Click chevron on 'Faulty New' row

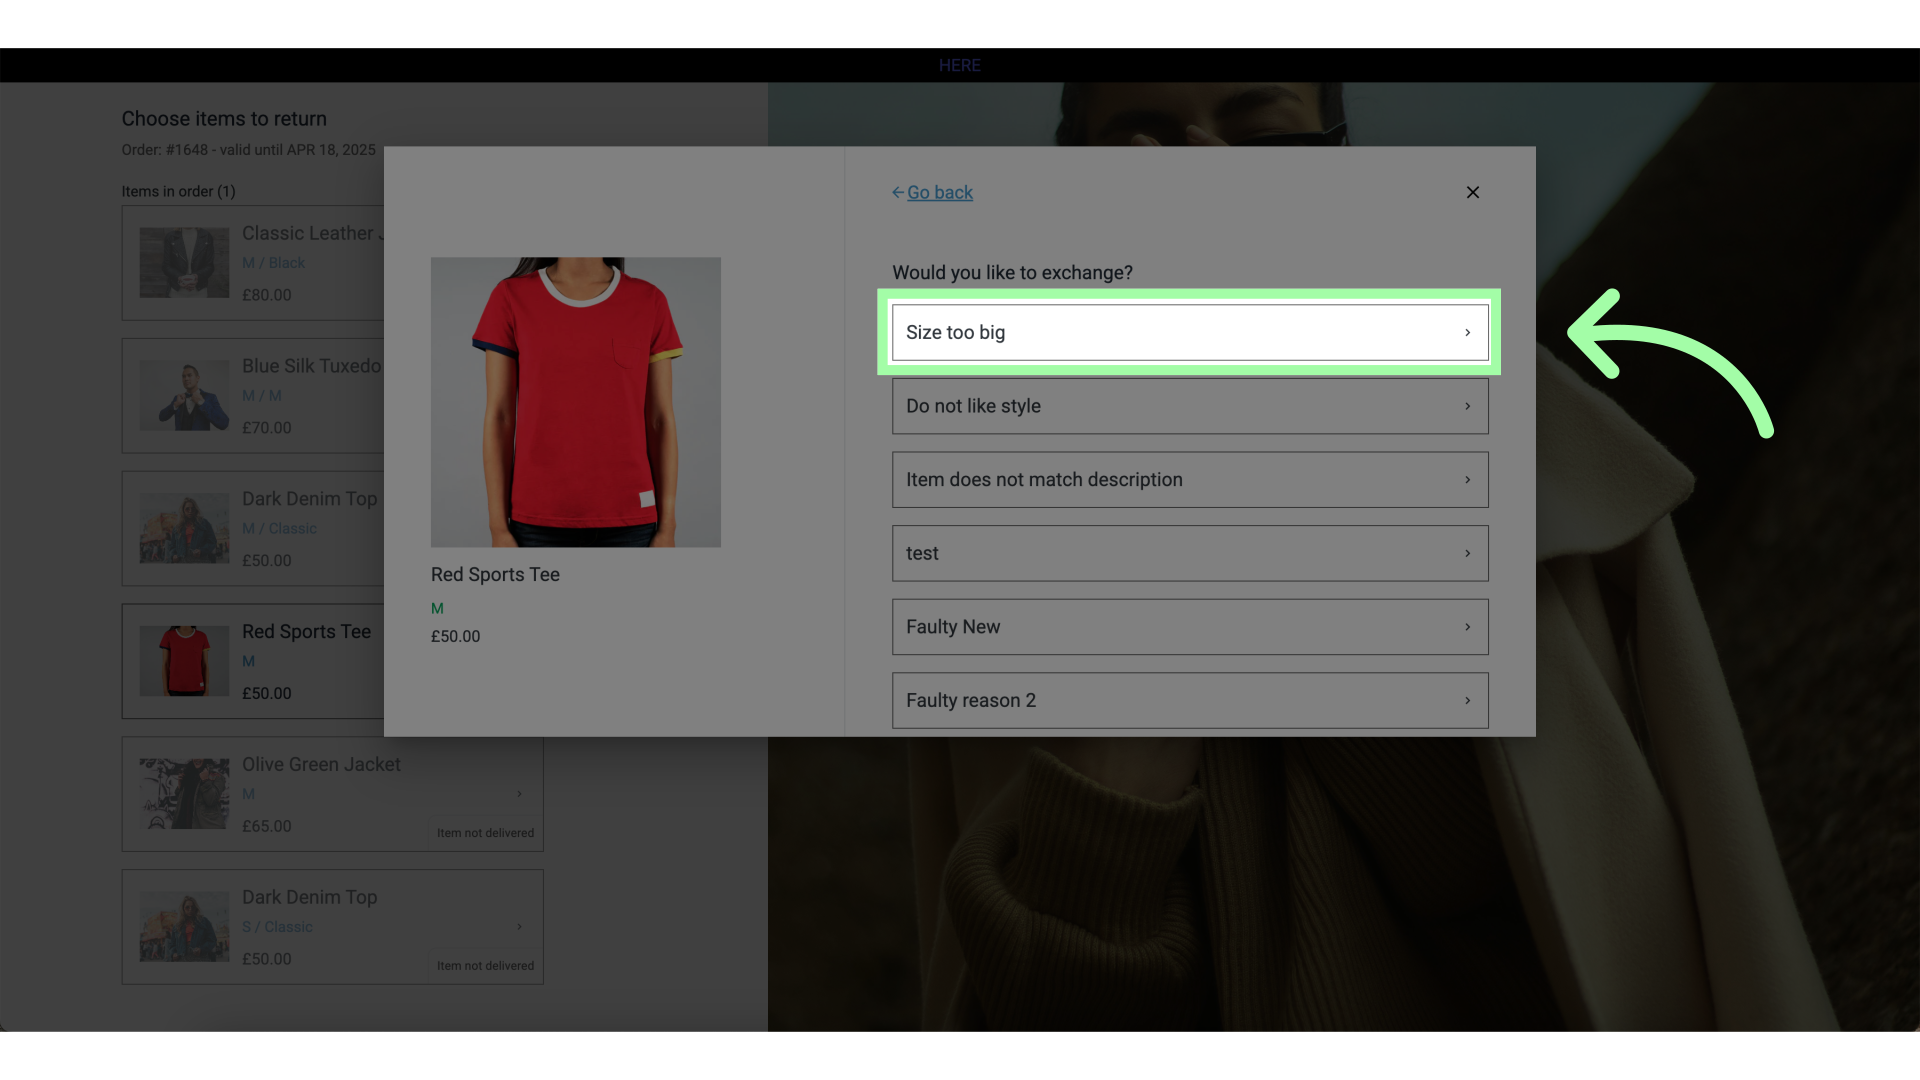pos(1467,627)
